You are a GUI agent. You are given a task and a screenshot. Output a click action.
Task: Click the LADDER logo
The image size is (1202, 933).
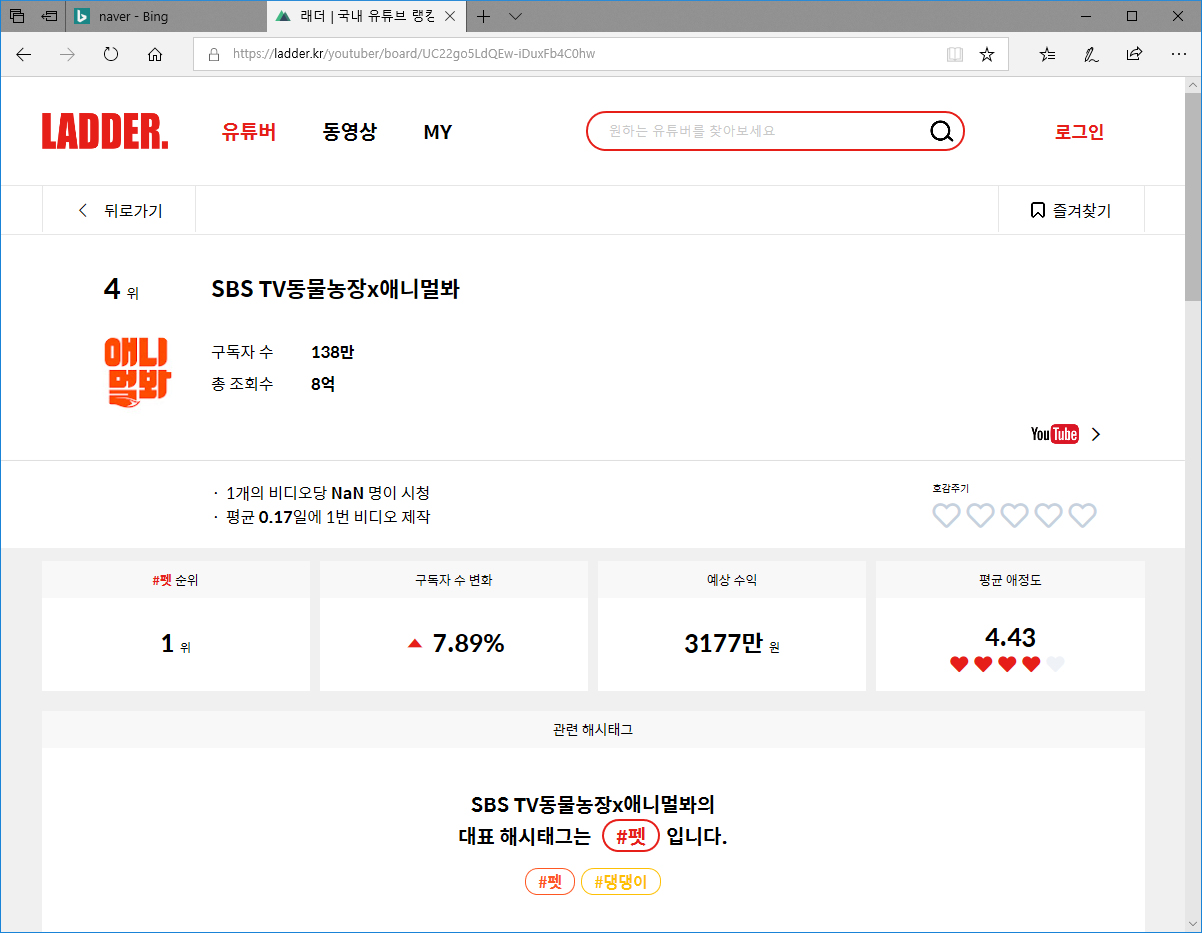point(105,132)
